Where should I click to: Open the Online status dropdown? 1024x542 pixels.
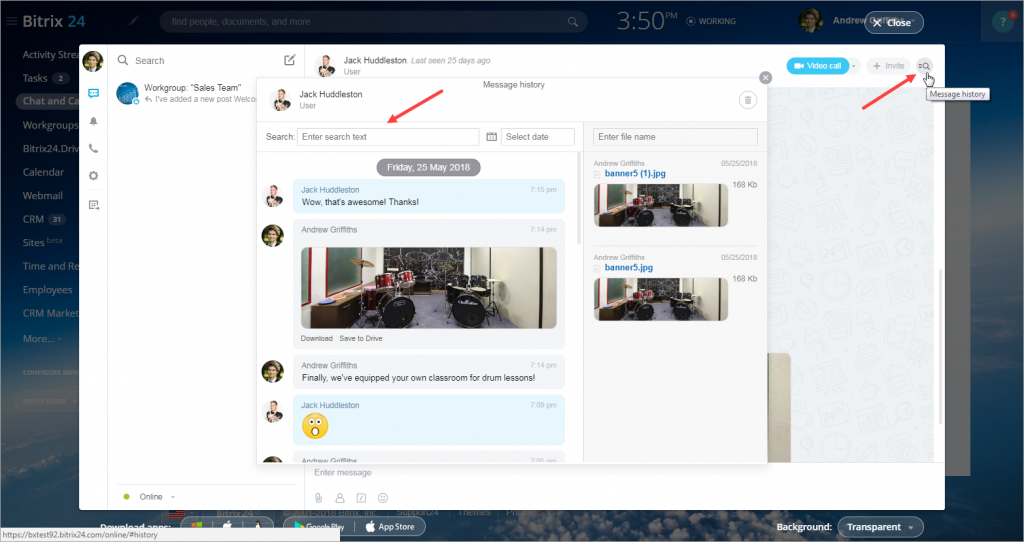[150, 497]
